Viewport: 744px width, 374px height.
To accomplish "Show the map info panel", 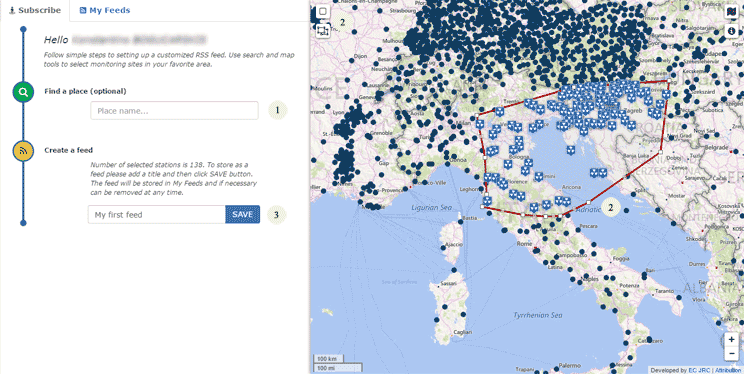I will 731,31.
